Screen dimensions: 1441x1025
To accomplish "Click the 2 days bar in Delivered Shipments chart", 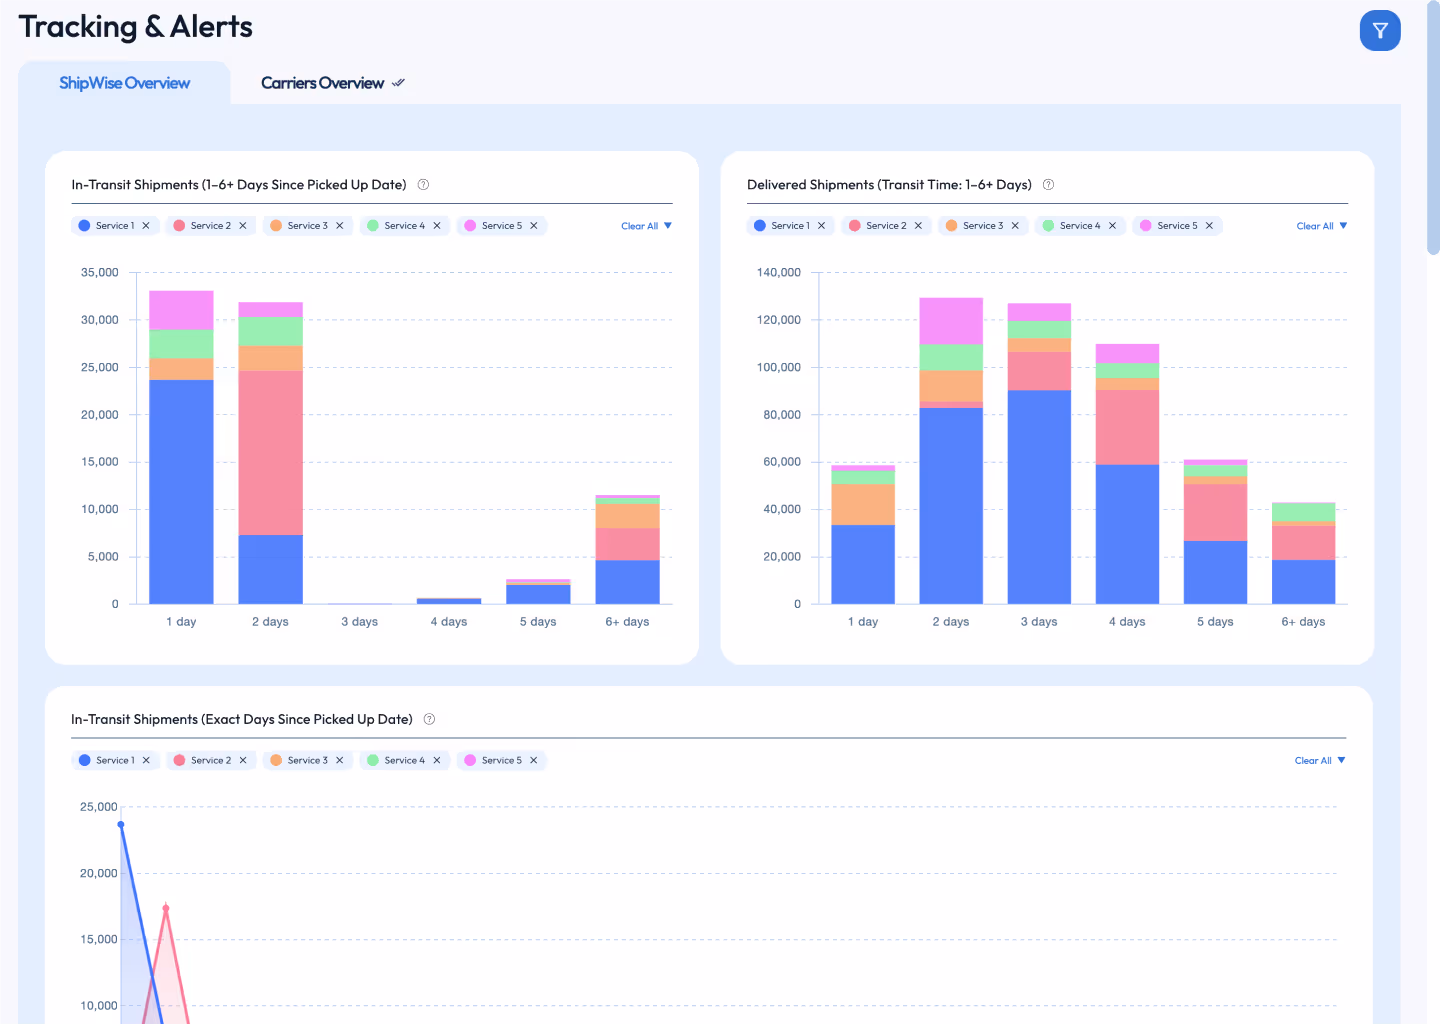I will click(x=951, y=451).
